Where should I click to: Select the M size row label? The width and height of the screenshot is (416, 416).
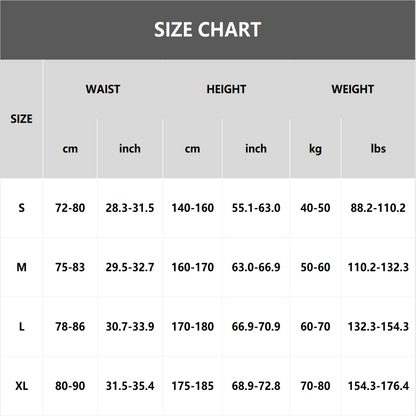tap(21, 267)
